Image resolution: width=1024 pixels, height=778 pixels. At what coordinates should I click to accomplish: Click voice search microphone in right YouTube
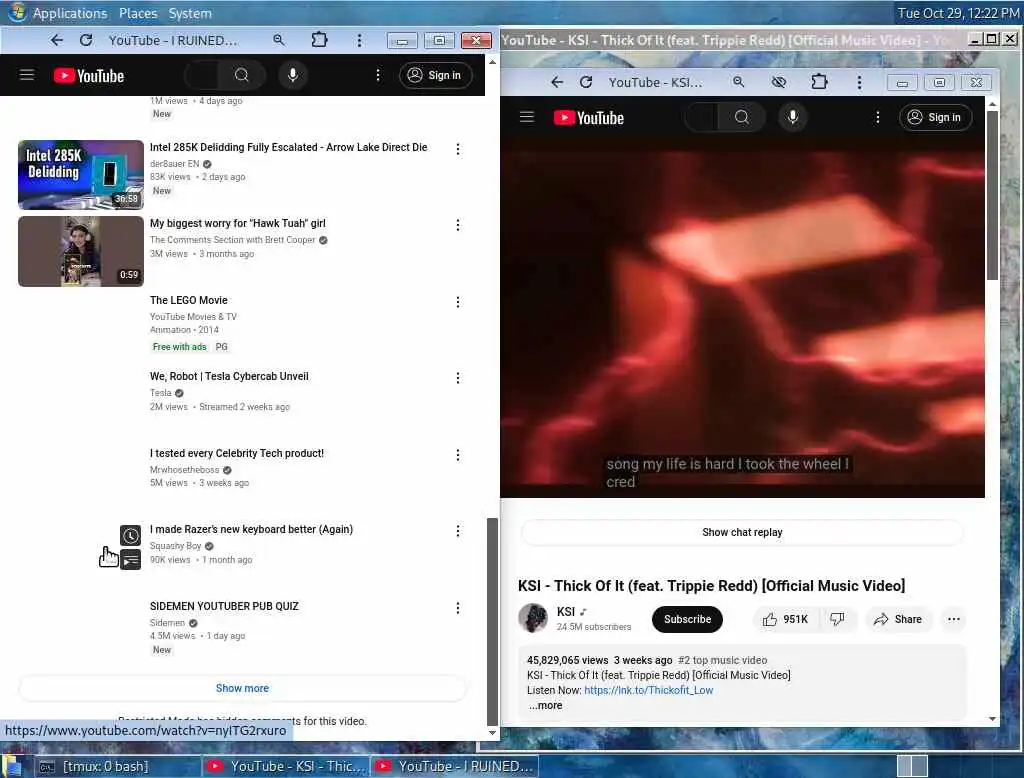coord(793,117)
